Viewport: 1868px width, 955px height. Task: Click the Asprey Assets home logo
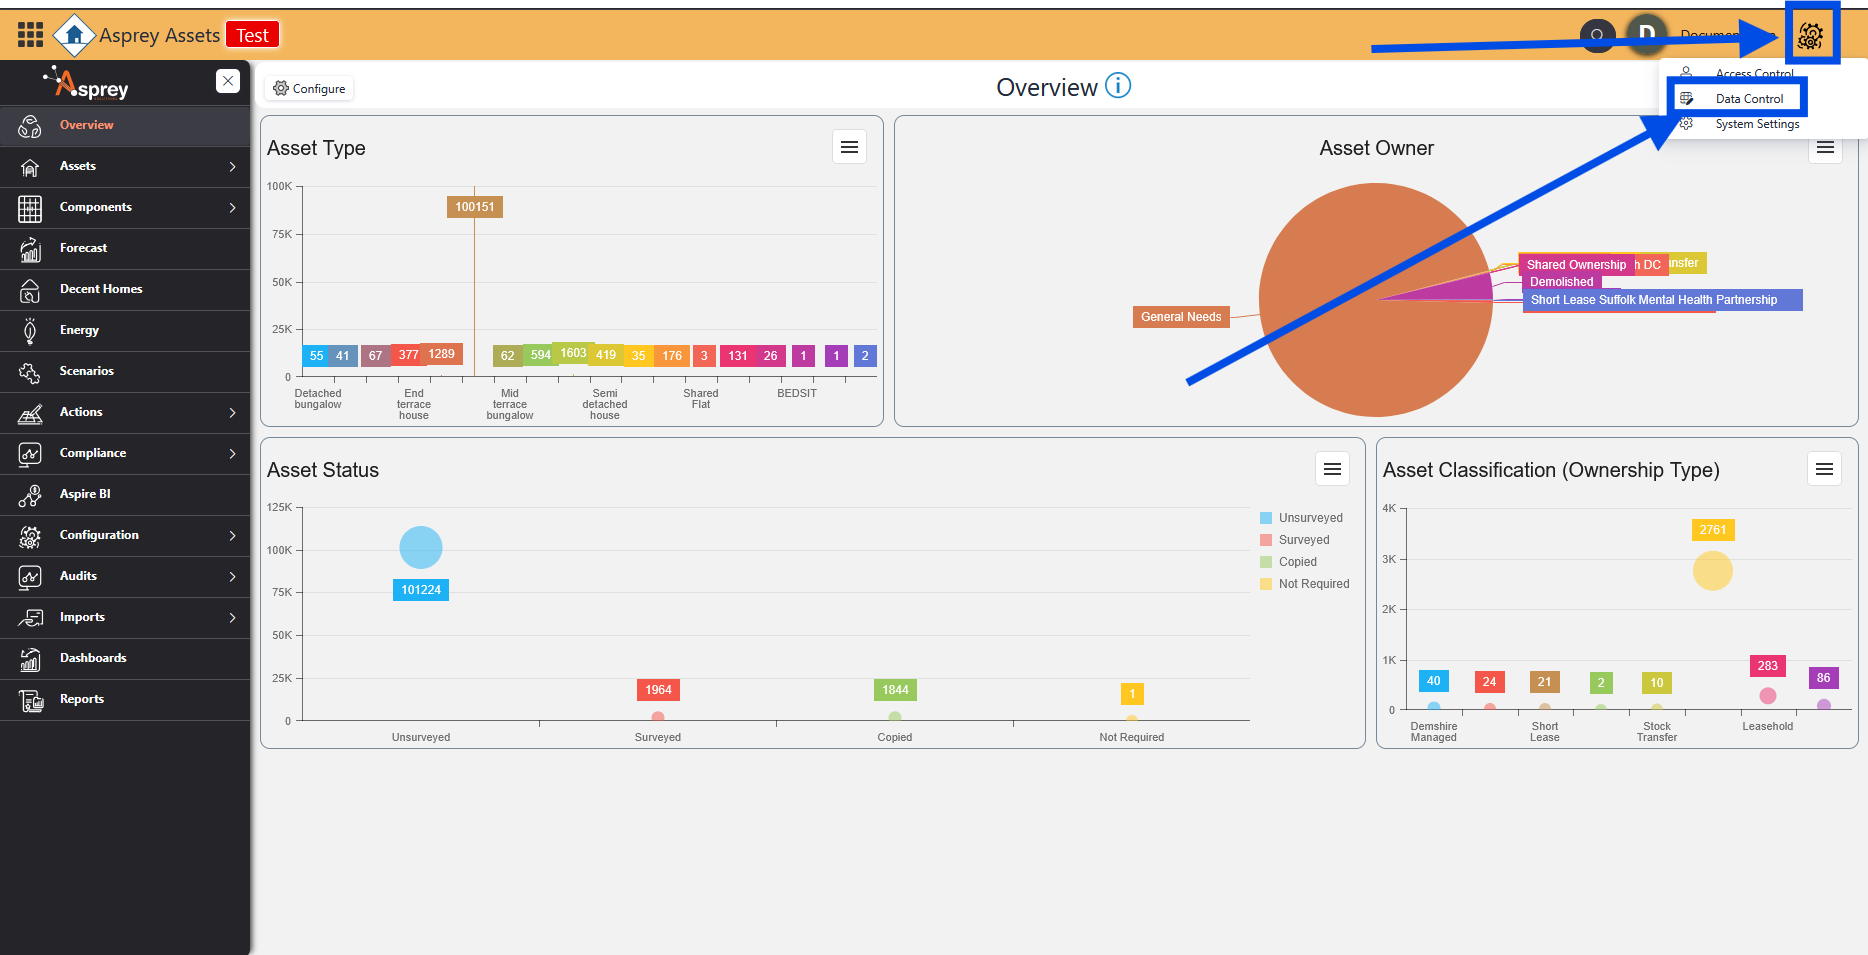(x=74, y=35)
